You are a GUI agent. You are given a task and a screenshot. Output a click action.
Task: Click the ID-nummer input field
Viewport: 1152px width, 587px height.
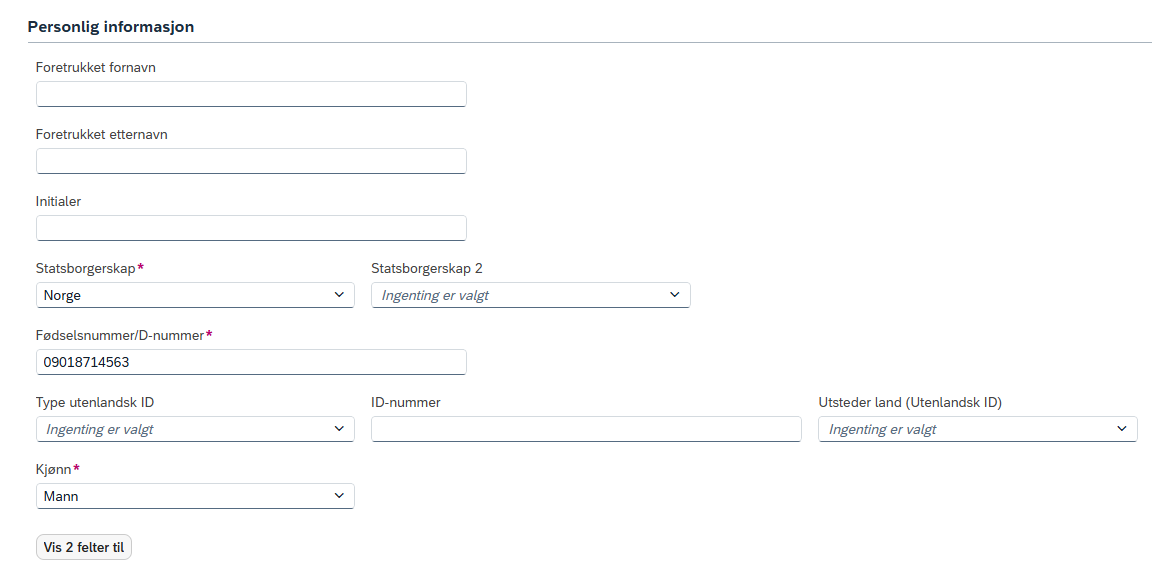pyautogui.click(x=586, y=429)
